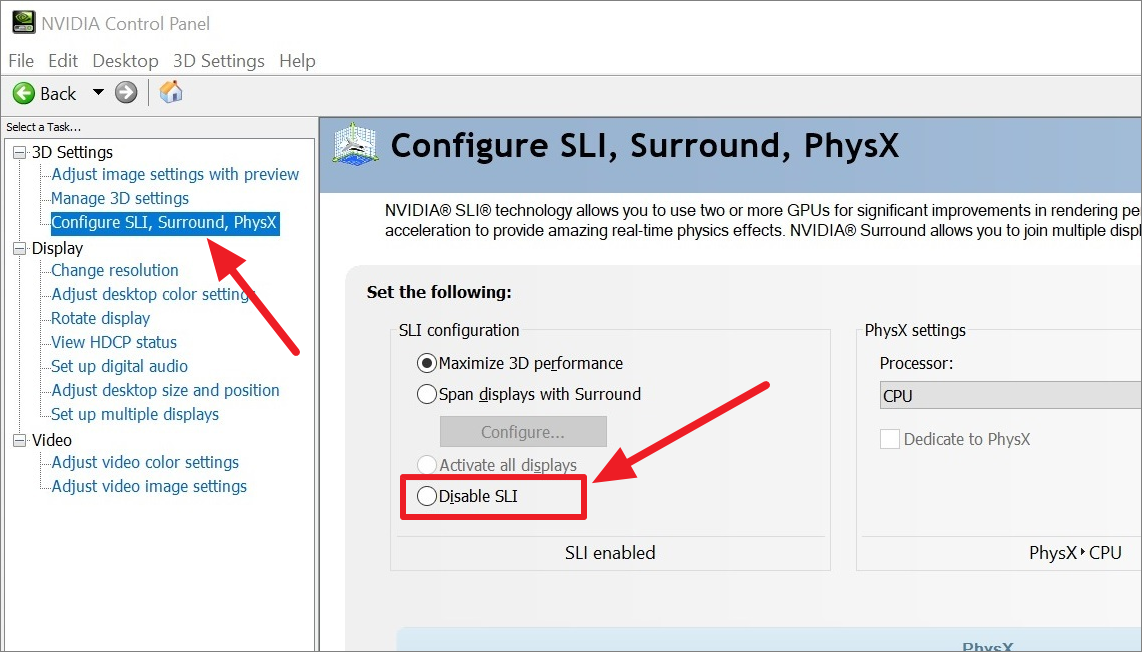Click the Configure... button
The height and width of the screenshot is (652, 1142).
(x=523, y=431)
